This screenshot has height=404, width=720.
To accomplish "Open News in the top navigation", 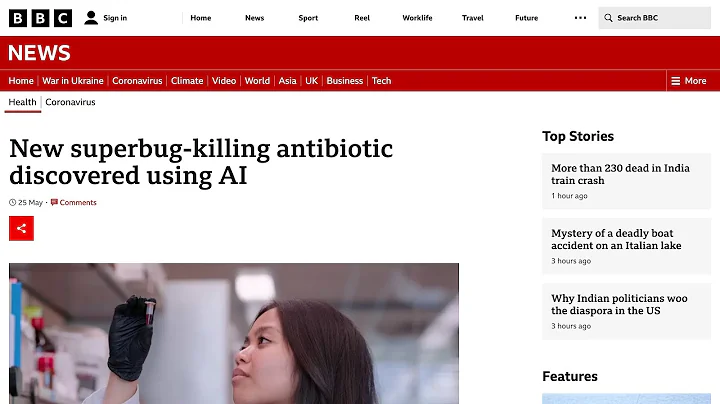I will coord(254,18).
